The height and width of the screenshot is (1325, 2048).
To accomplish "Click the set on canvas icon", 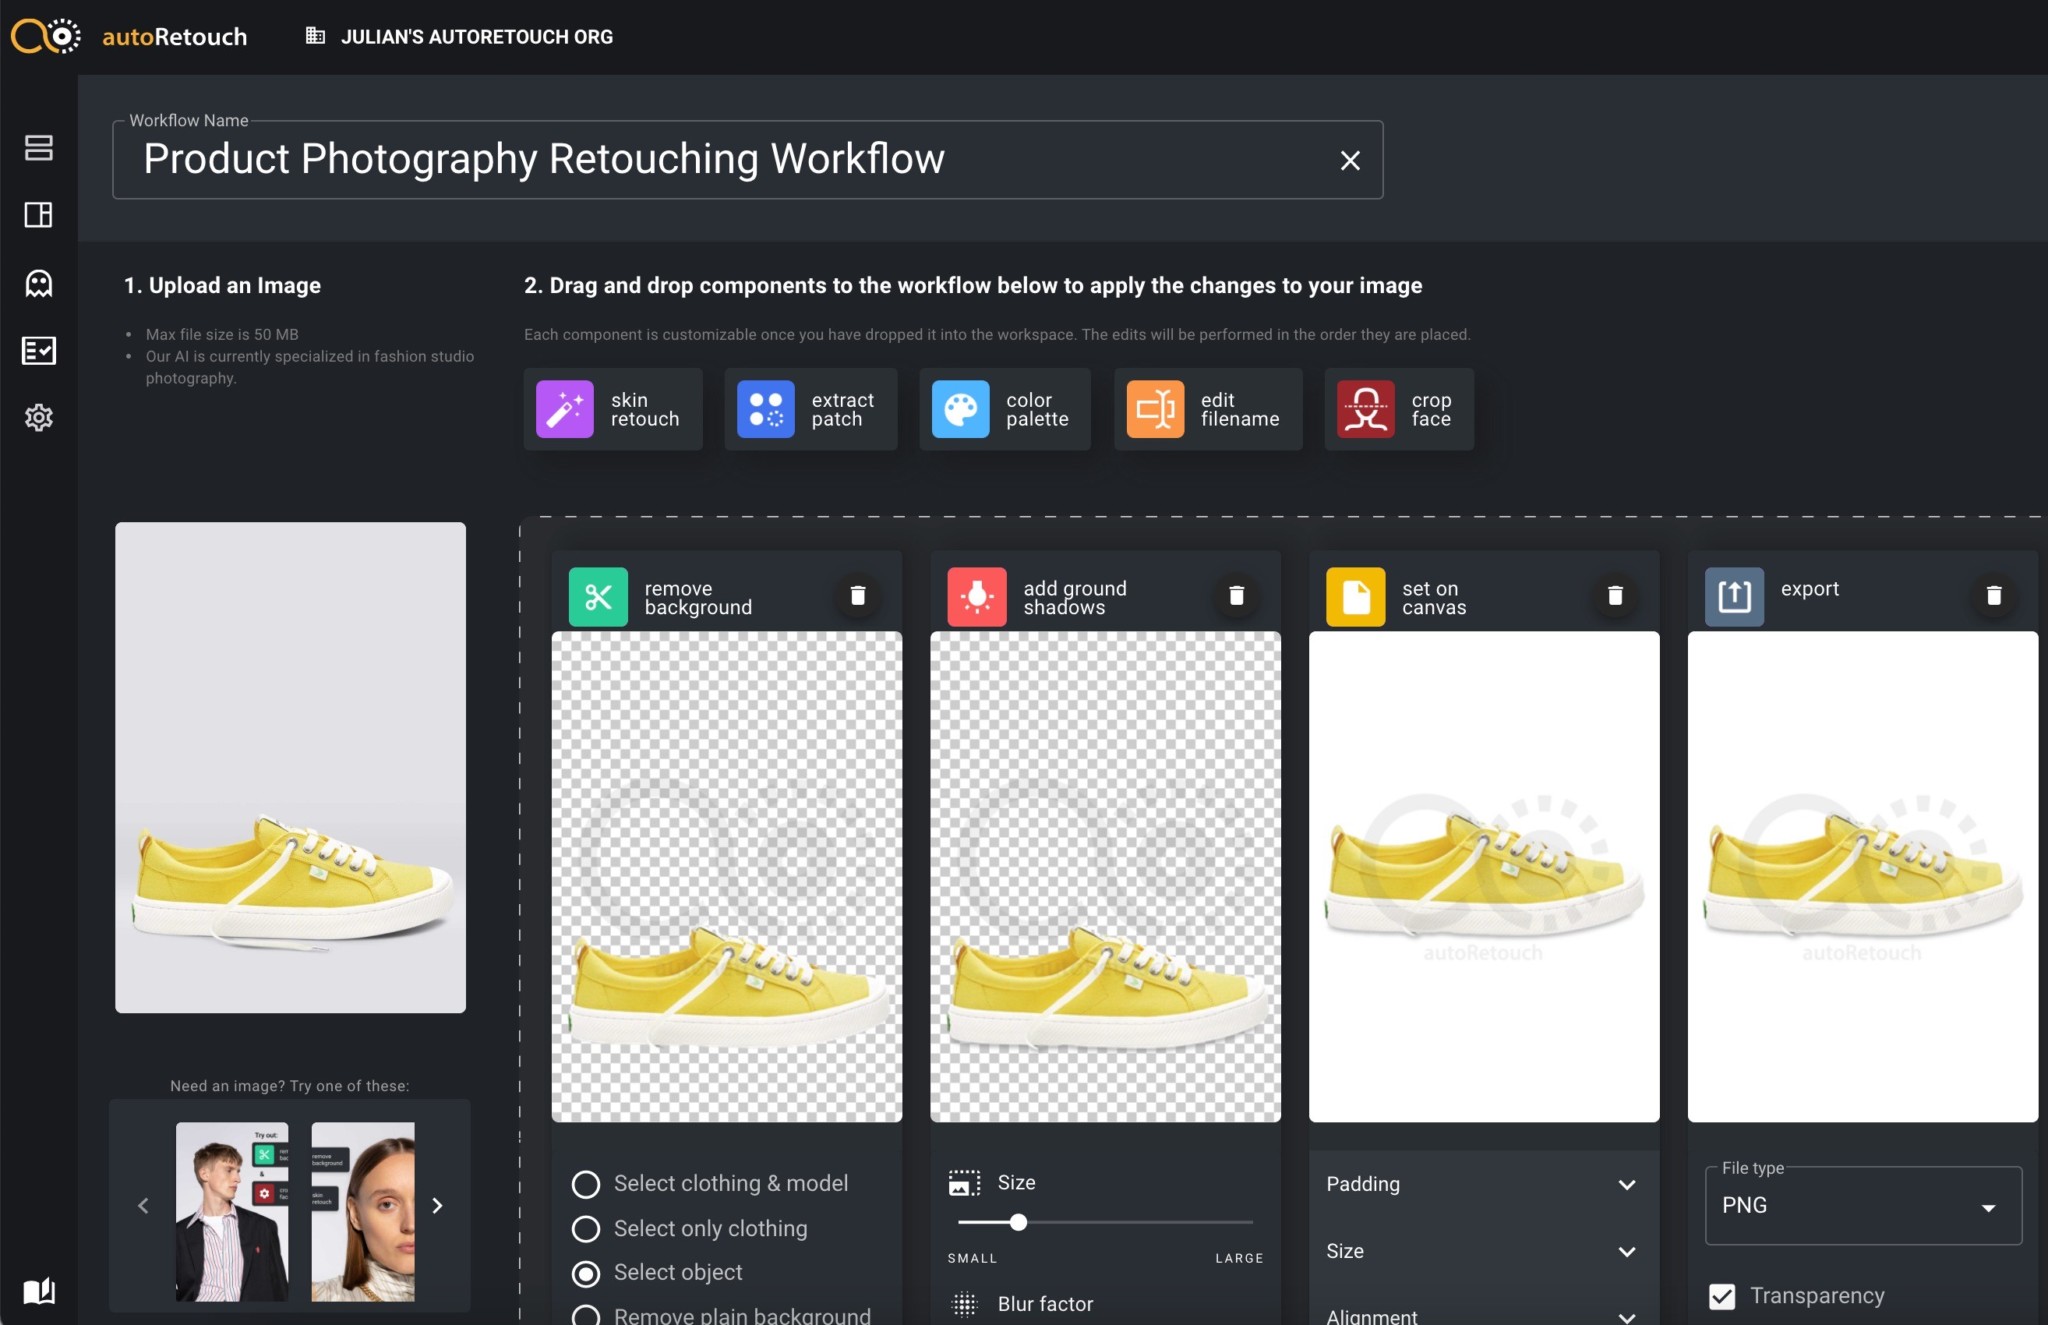I will pos(1356,597).
